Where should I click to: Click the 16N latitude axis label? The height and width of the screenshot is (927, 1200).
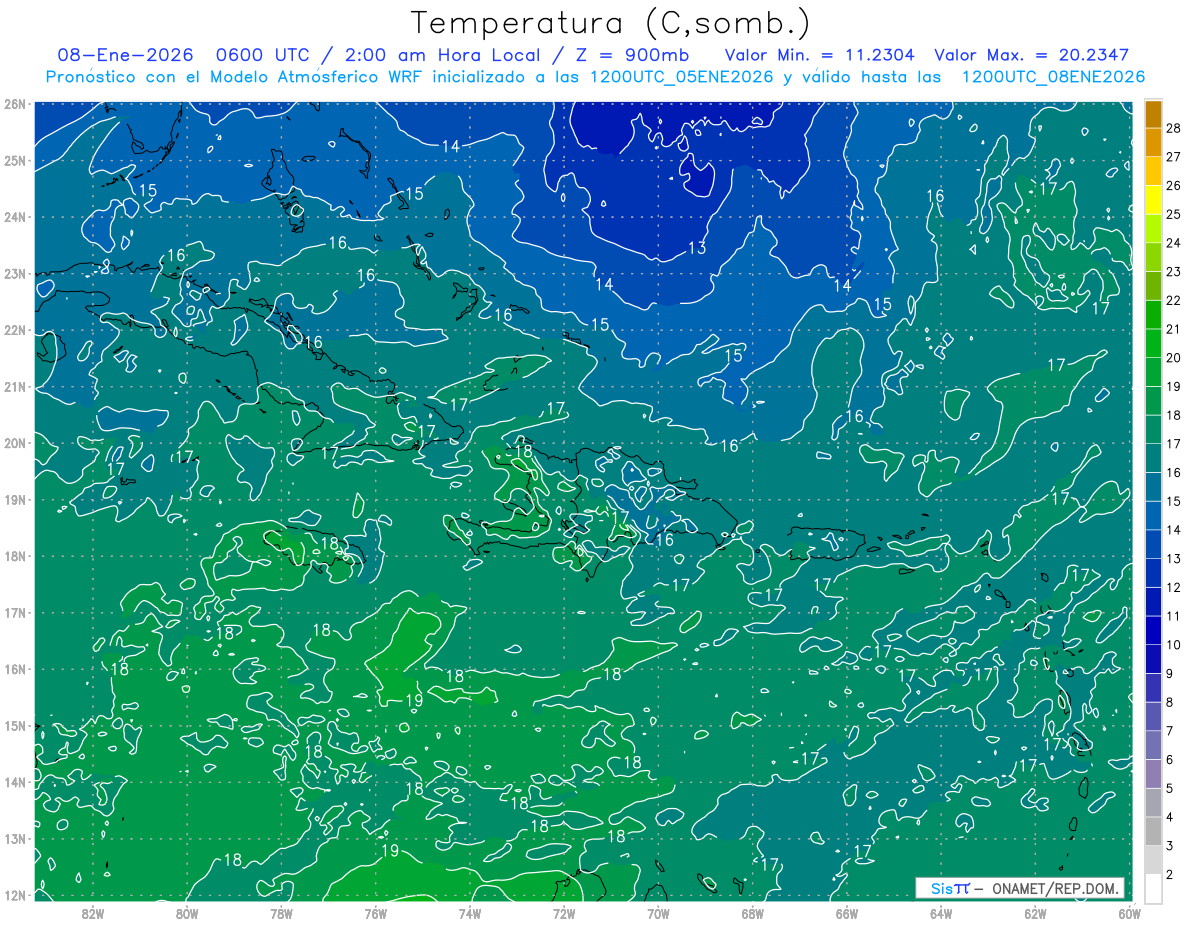pyautogui.click(x=15, y=669)
